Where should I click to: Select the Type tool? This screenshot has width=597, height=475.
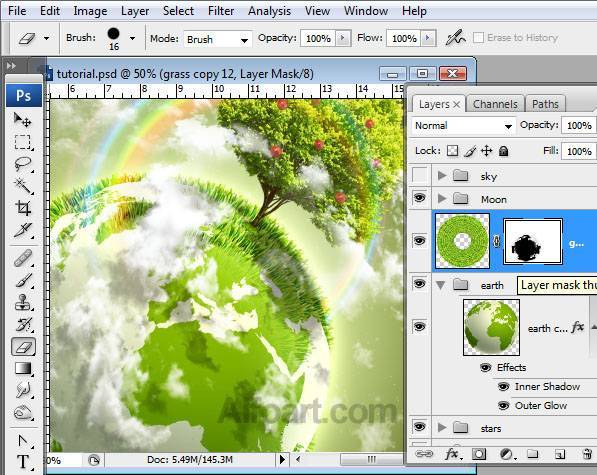pos(22,462)
